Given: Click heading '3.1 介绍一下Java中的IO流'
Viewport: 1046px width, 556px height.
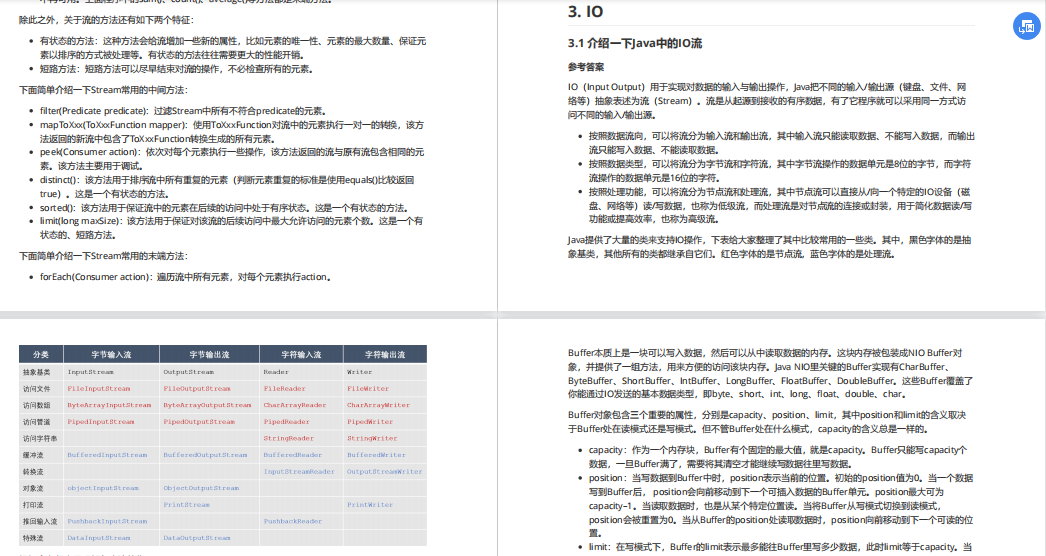Looking at the screenshot, I should [x=634, y=43].
